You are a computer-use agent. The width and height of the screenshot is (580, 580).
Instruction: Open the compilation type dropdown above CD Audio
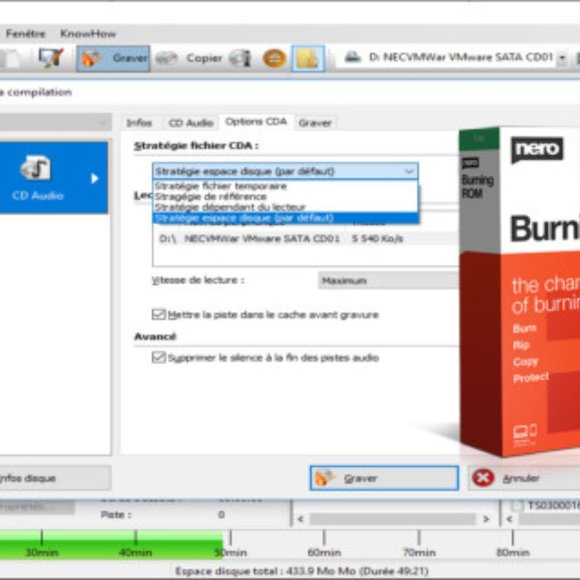click(55, 122)
